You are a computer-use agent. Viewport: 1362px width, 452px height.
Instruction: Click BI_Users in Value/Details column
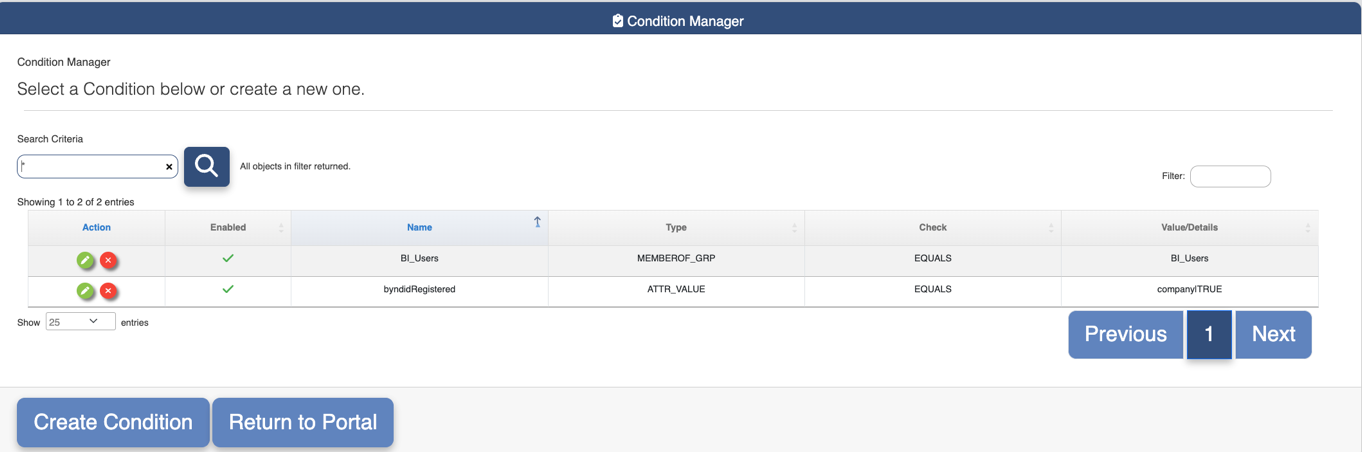[x=1190, y=258]
